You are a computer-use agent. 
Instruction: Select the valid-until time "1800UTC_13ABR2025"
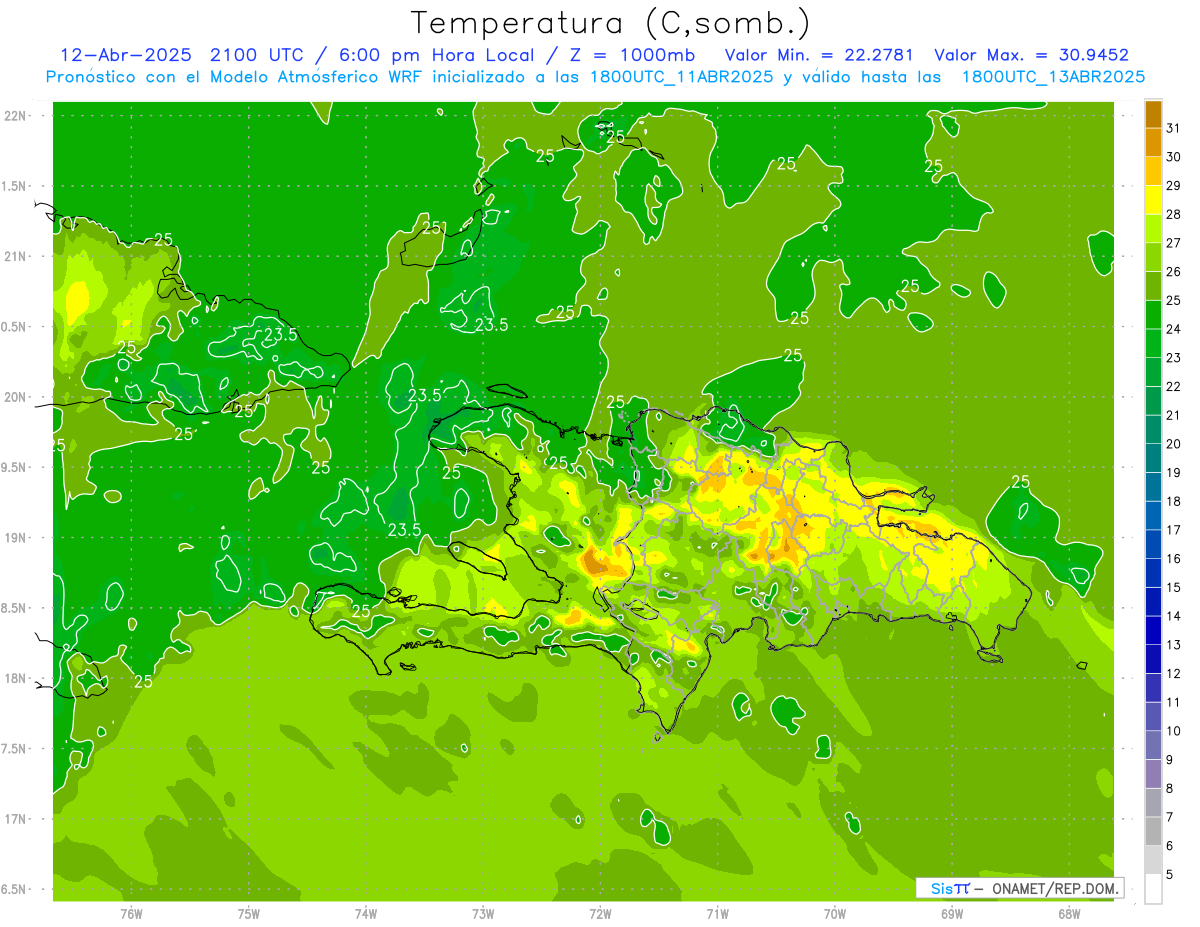(x=1053, y=77)
